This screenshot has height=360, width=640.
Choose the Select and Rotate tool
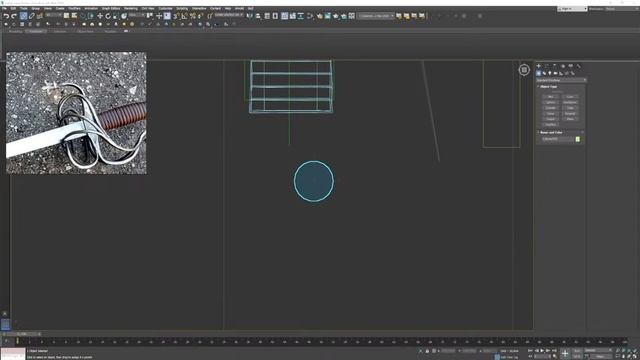tap(108, 16)
